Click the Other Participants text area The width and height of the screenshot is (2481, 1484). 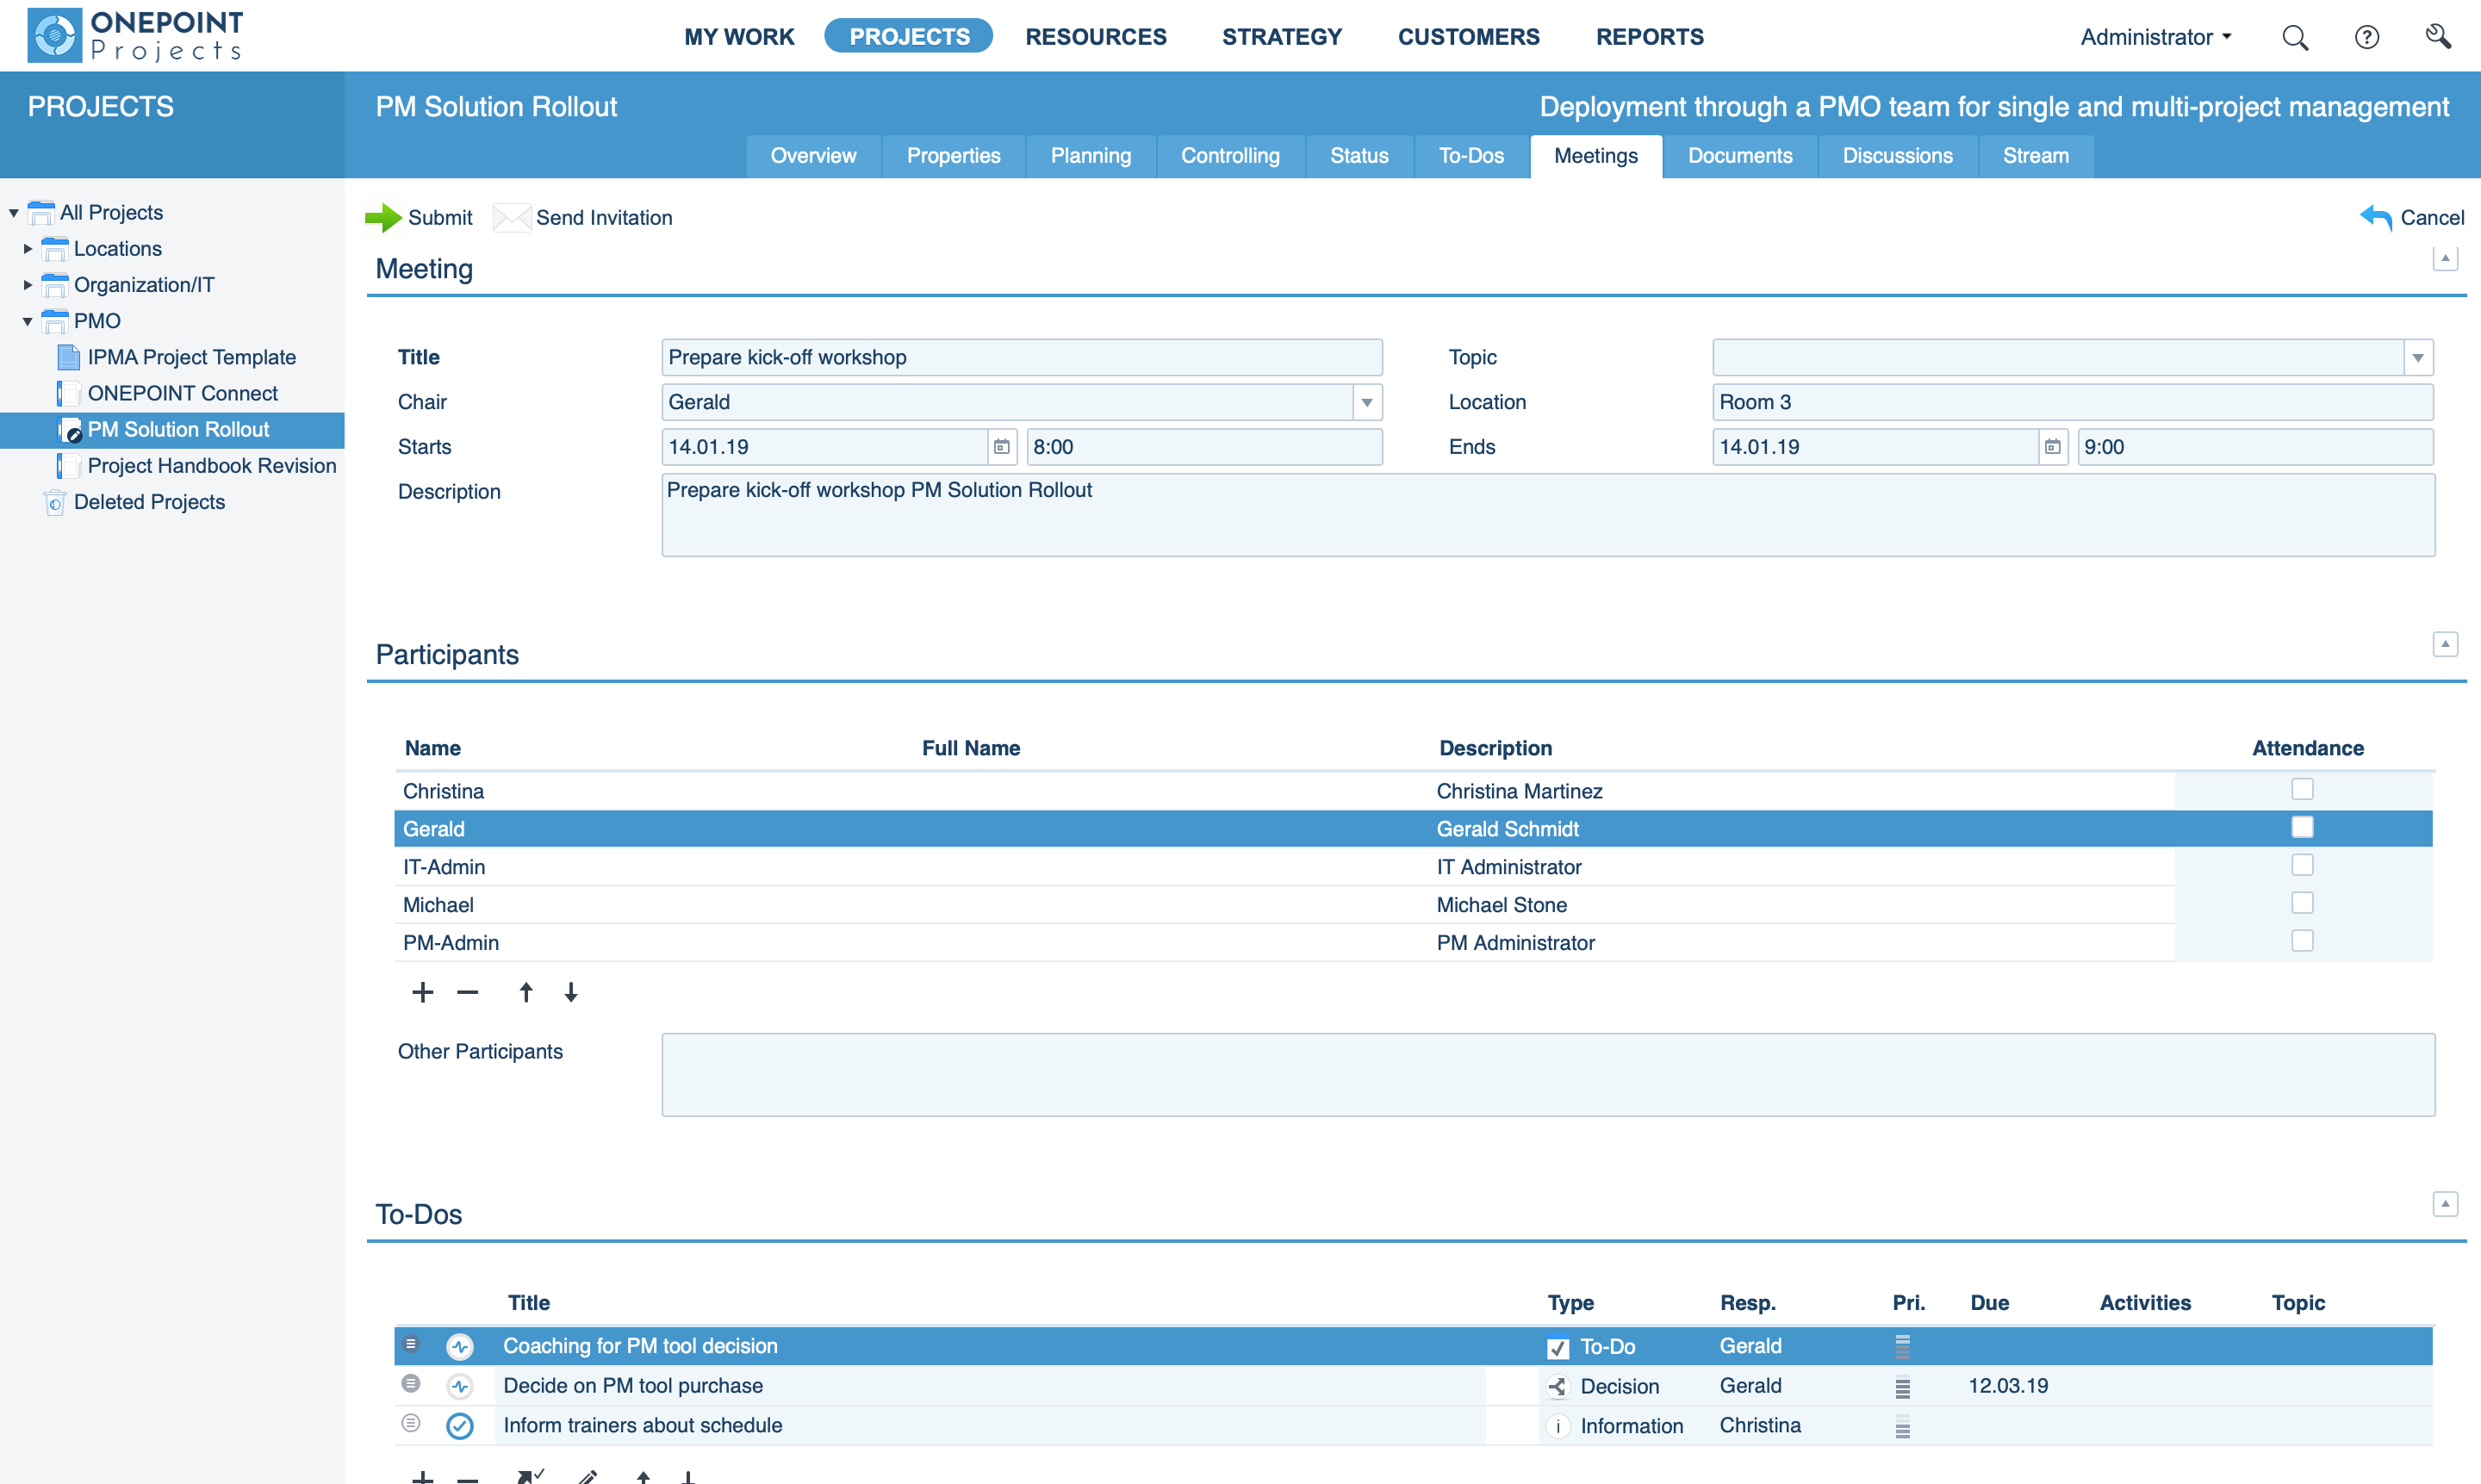click(x=1548, y=1074)
